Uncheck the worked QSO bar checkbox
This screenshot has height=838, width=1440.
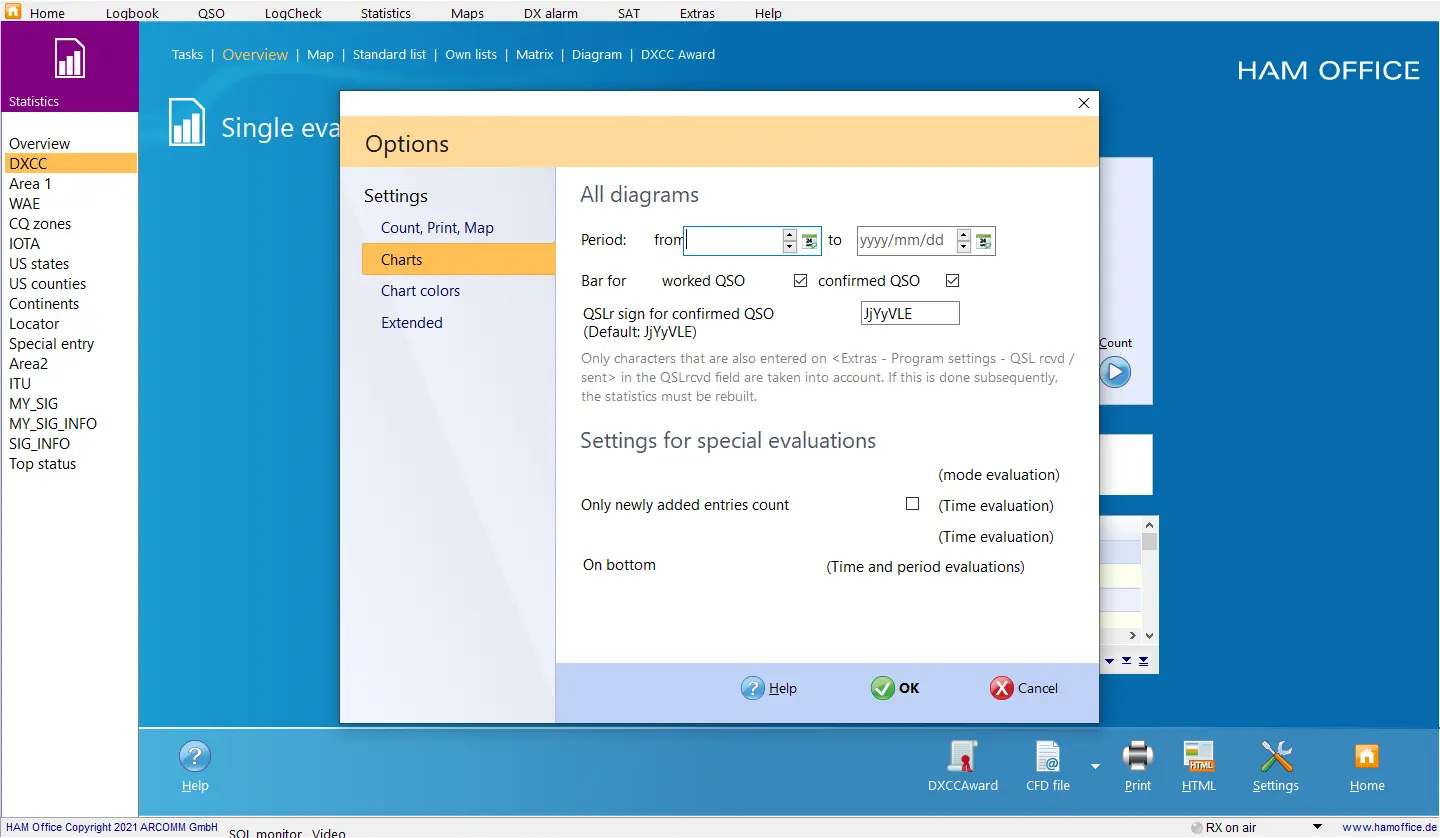click(800, 281)
